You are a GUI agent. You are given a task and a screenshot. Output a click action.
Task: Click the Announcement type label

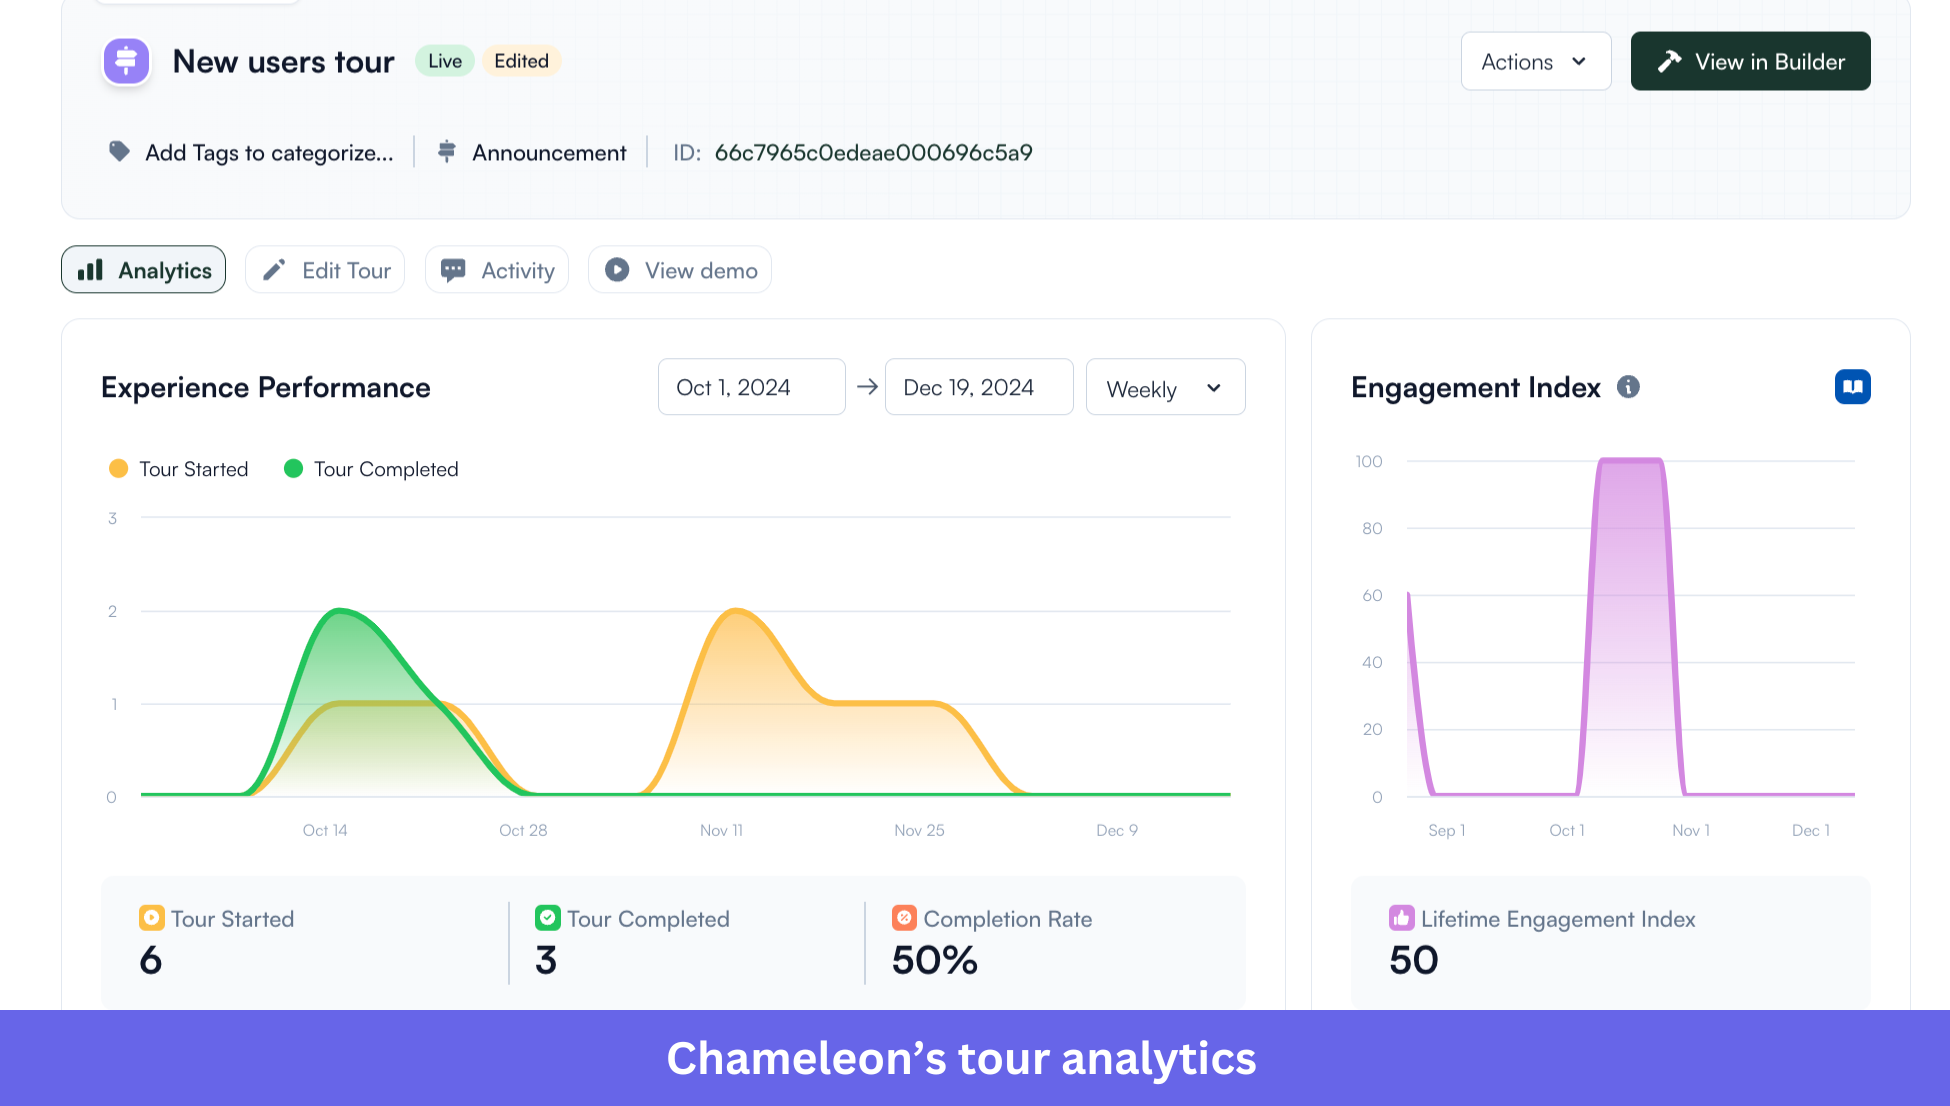point(549,153)
